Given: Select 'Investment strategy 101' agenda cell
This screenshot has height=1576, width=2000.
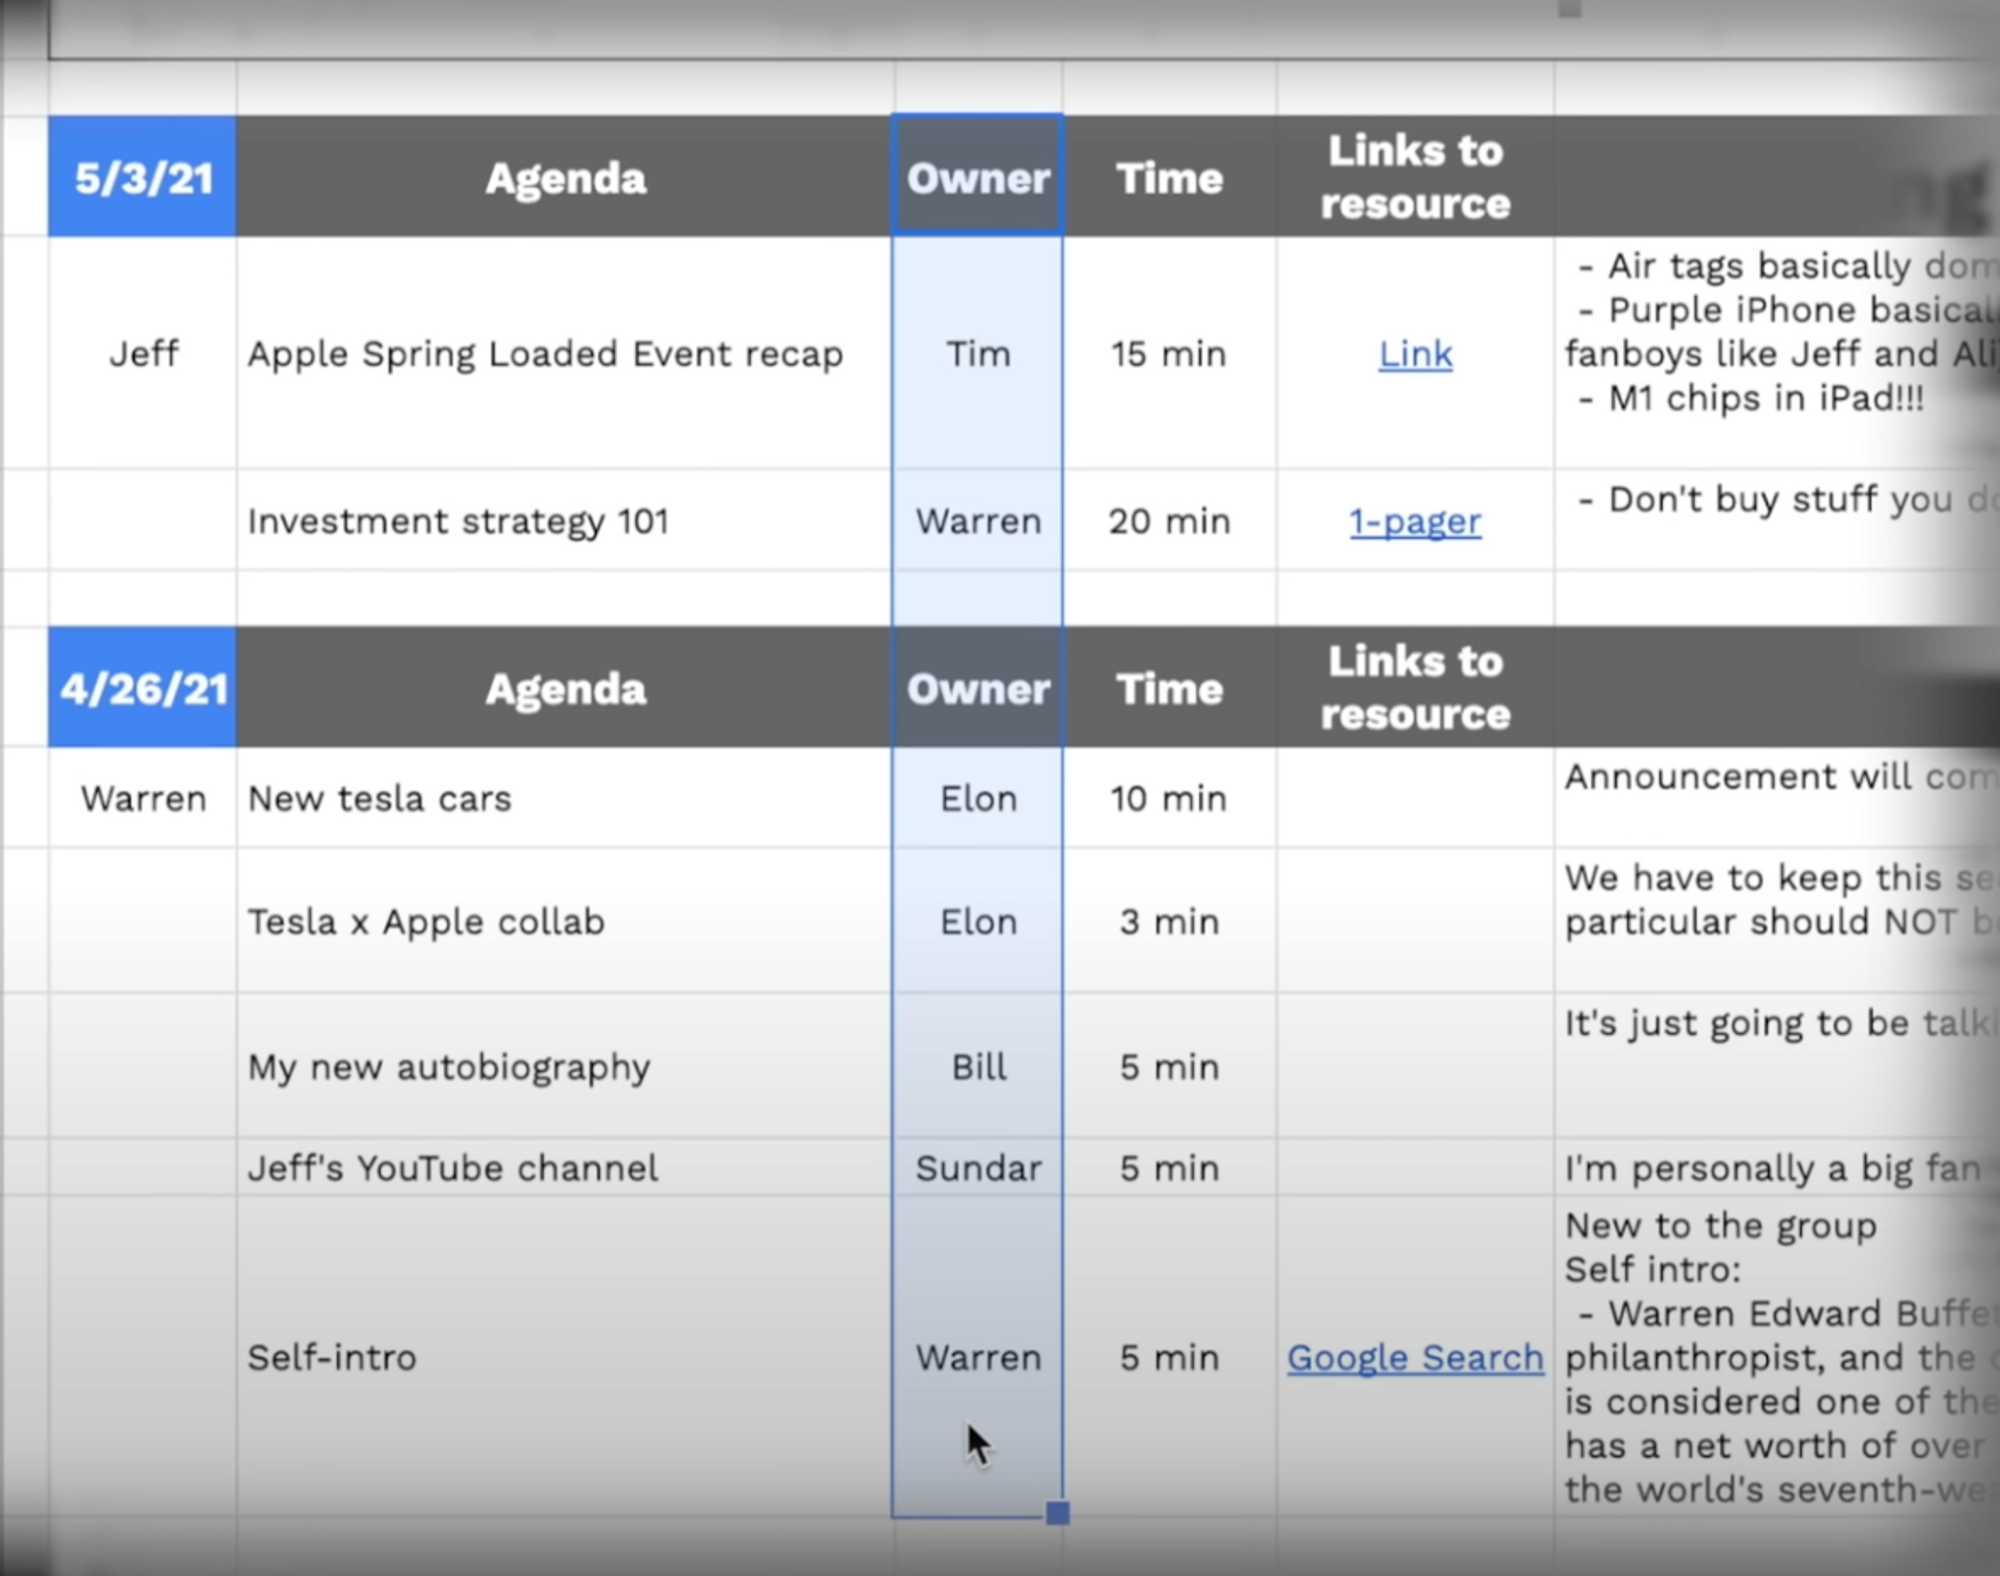Looking at the screenshot, I should tap(565, 520).
